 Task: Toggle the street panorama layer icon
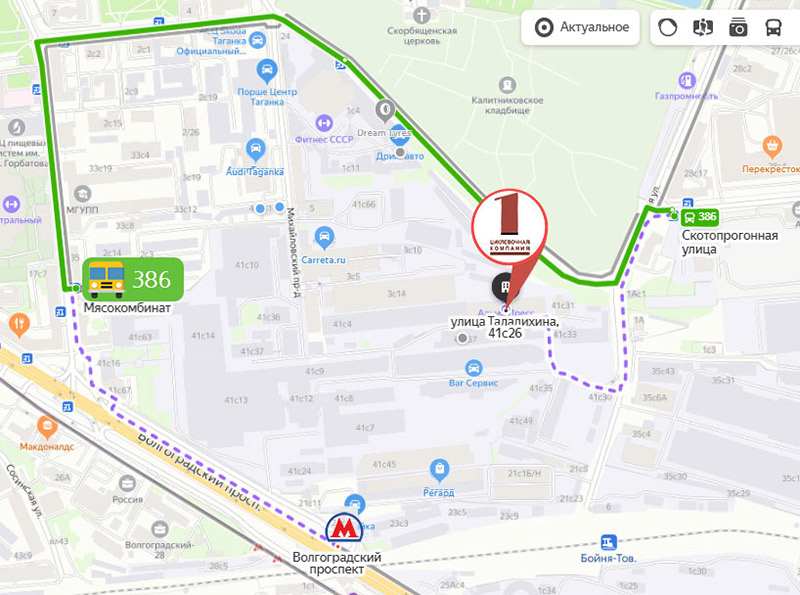pyautogui.click(x=703, y=27)
